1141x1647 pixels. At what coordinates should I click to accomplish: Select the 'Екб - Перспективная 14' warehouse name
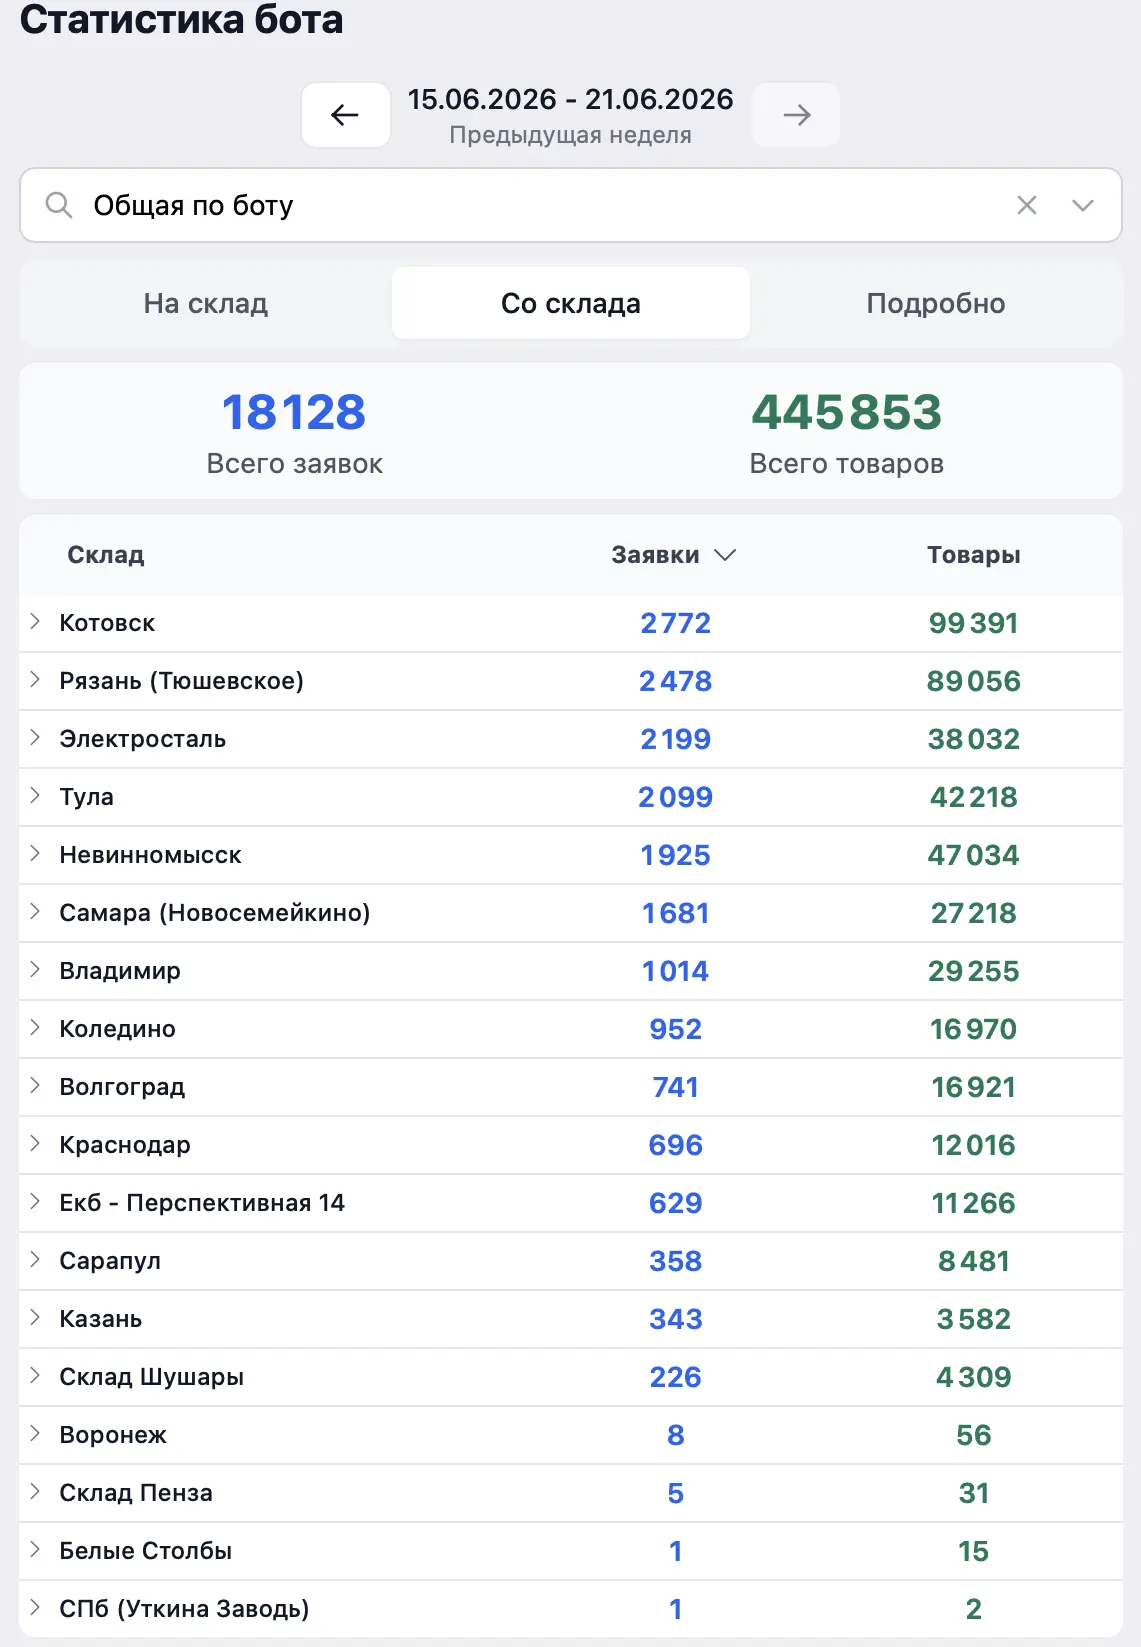pos(202,1203)
